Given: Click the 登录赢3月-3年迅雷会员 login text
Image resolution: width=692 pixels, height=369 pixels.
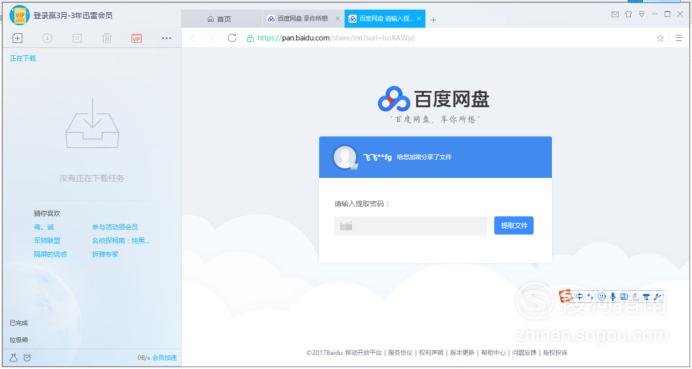Looking at the screenshot, I should 73,15.
